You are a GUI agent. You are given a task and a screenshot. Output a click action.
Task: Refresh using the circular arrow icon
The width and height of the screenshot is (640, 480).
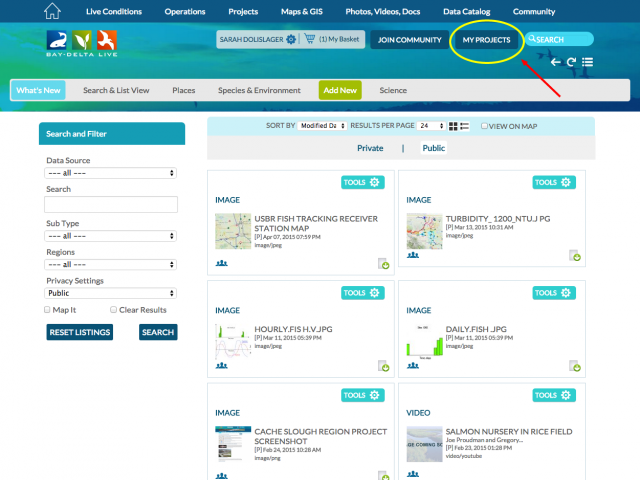[x=571, y=62]
